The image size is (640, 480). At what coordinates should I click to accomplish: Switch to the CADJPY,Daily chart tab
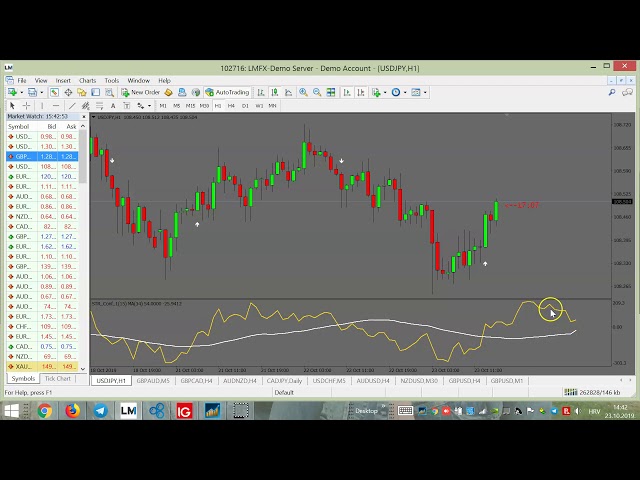point(284,381)
